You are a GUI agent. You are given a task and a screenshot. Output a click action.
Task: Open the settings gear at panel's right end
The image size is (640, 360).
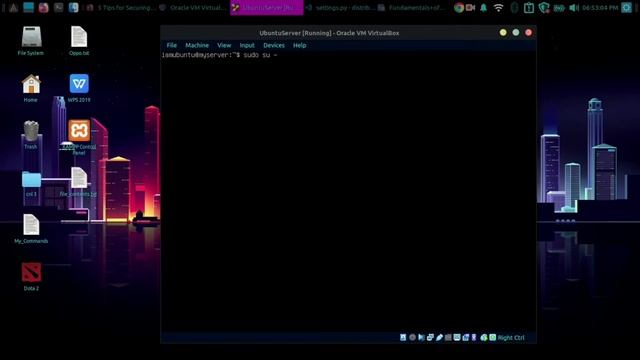point(627,7)
